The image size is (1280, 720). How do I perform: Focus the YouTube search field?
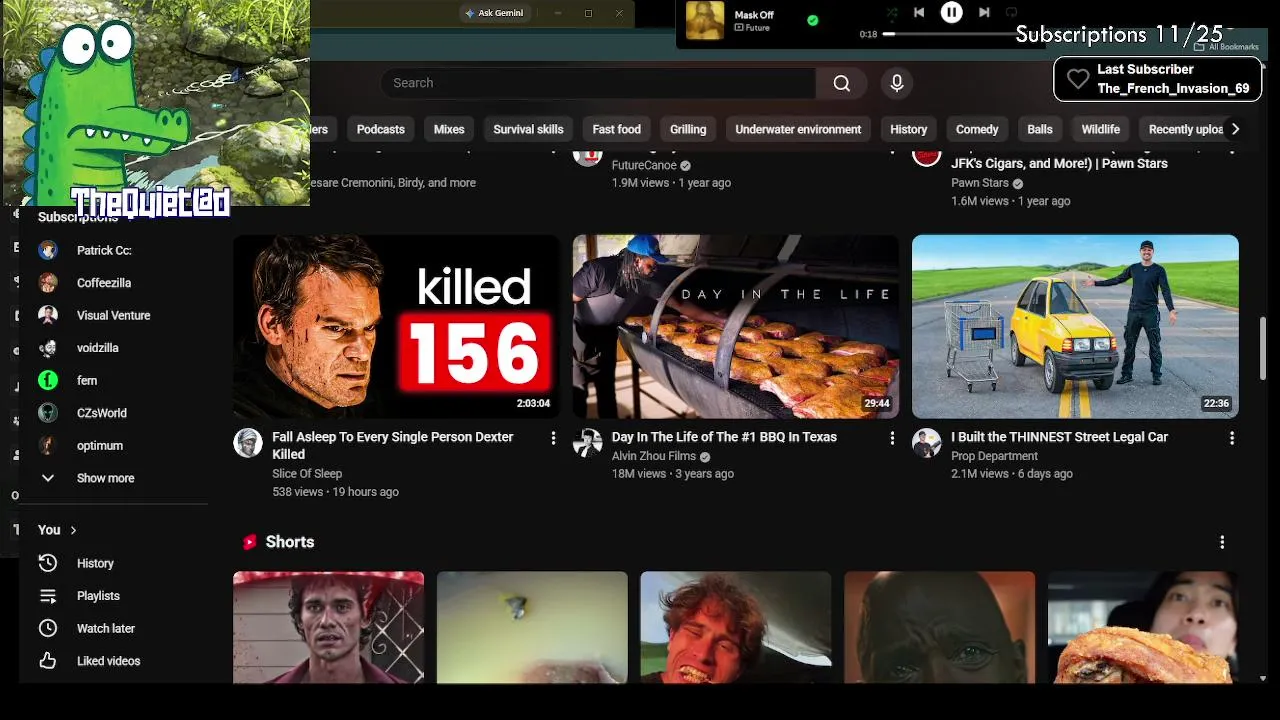[x=598, y=83]
